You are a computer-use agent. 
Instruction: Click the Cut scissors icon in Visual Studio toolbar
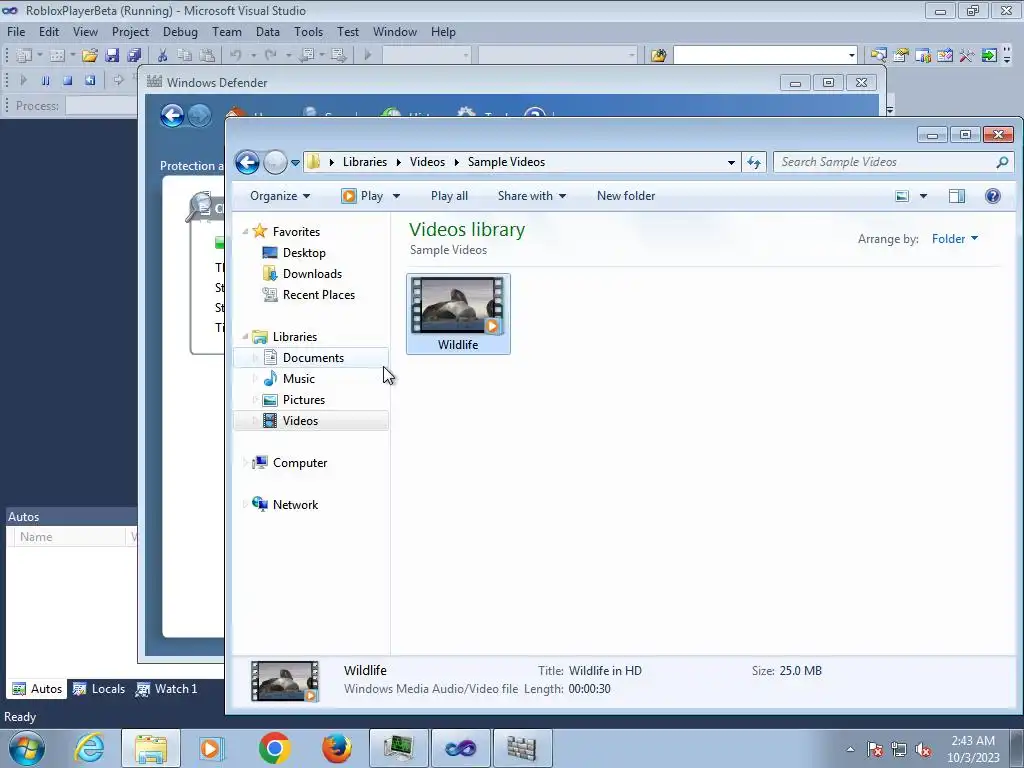click(x=162, y=56)
